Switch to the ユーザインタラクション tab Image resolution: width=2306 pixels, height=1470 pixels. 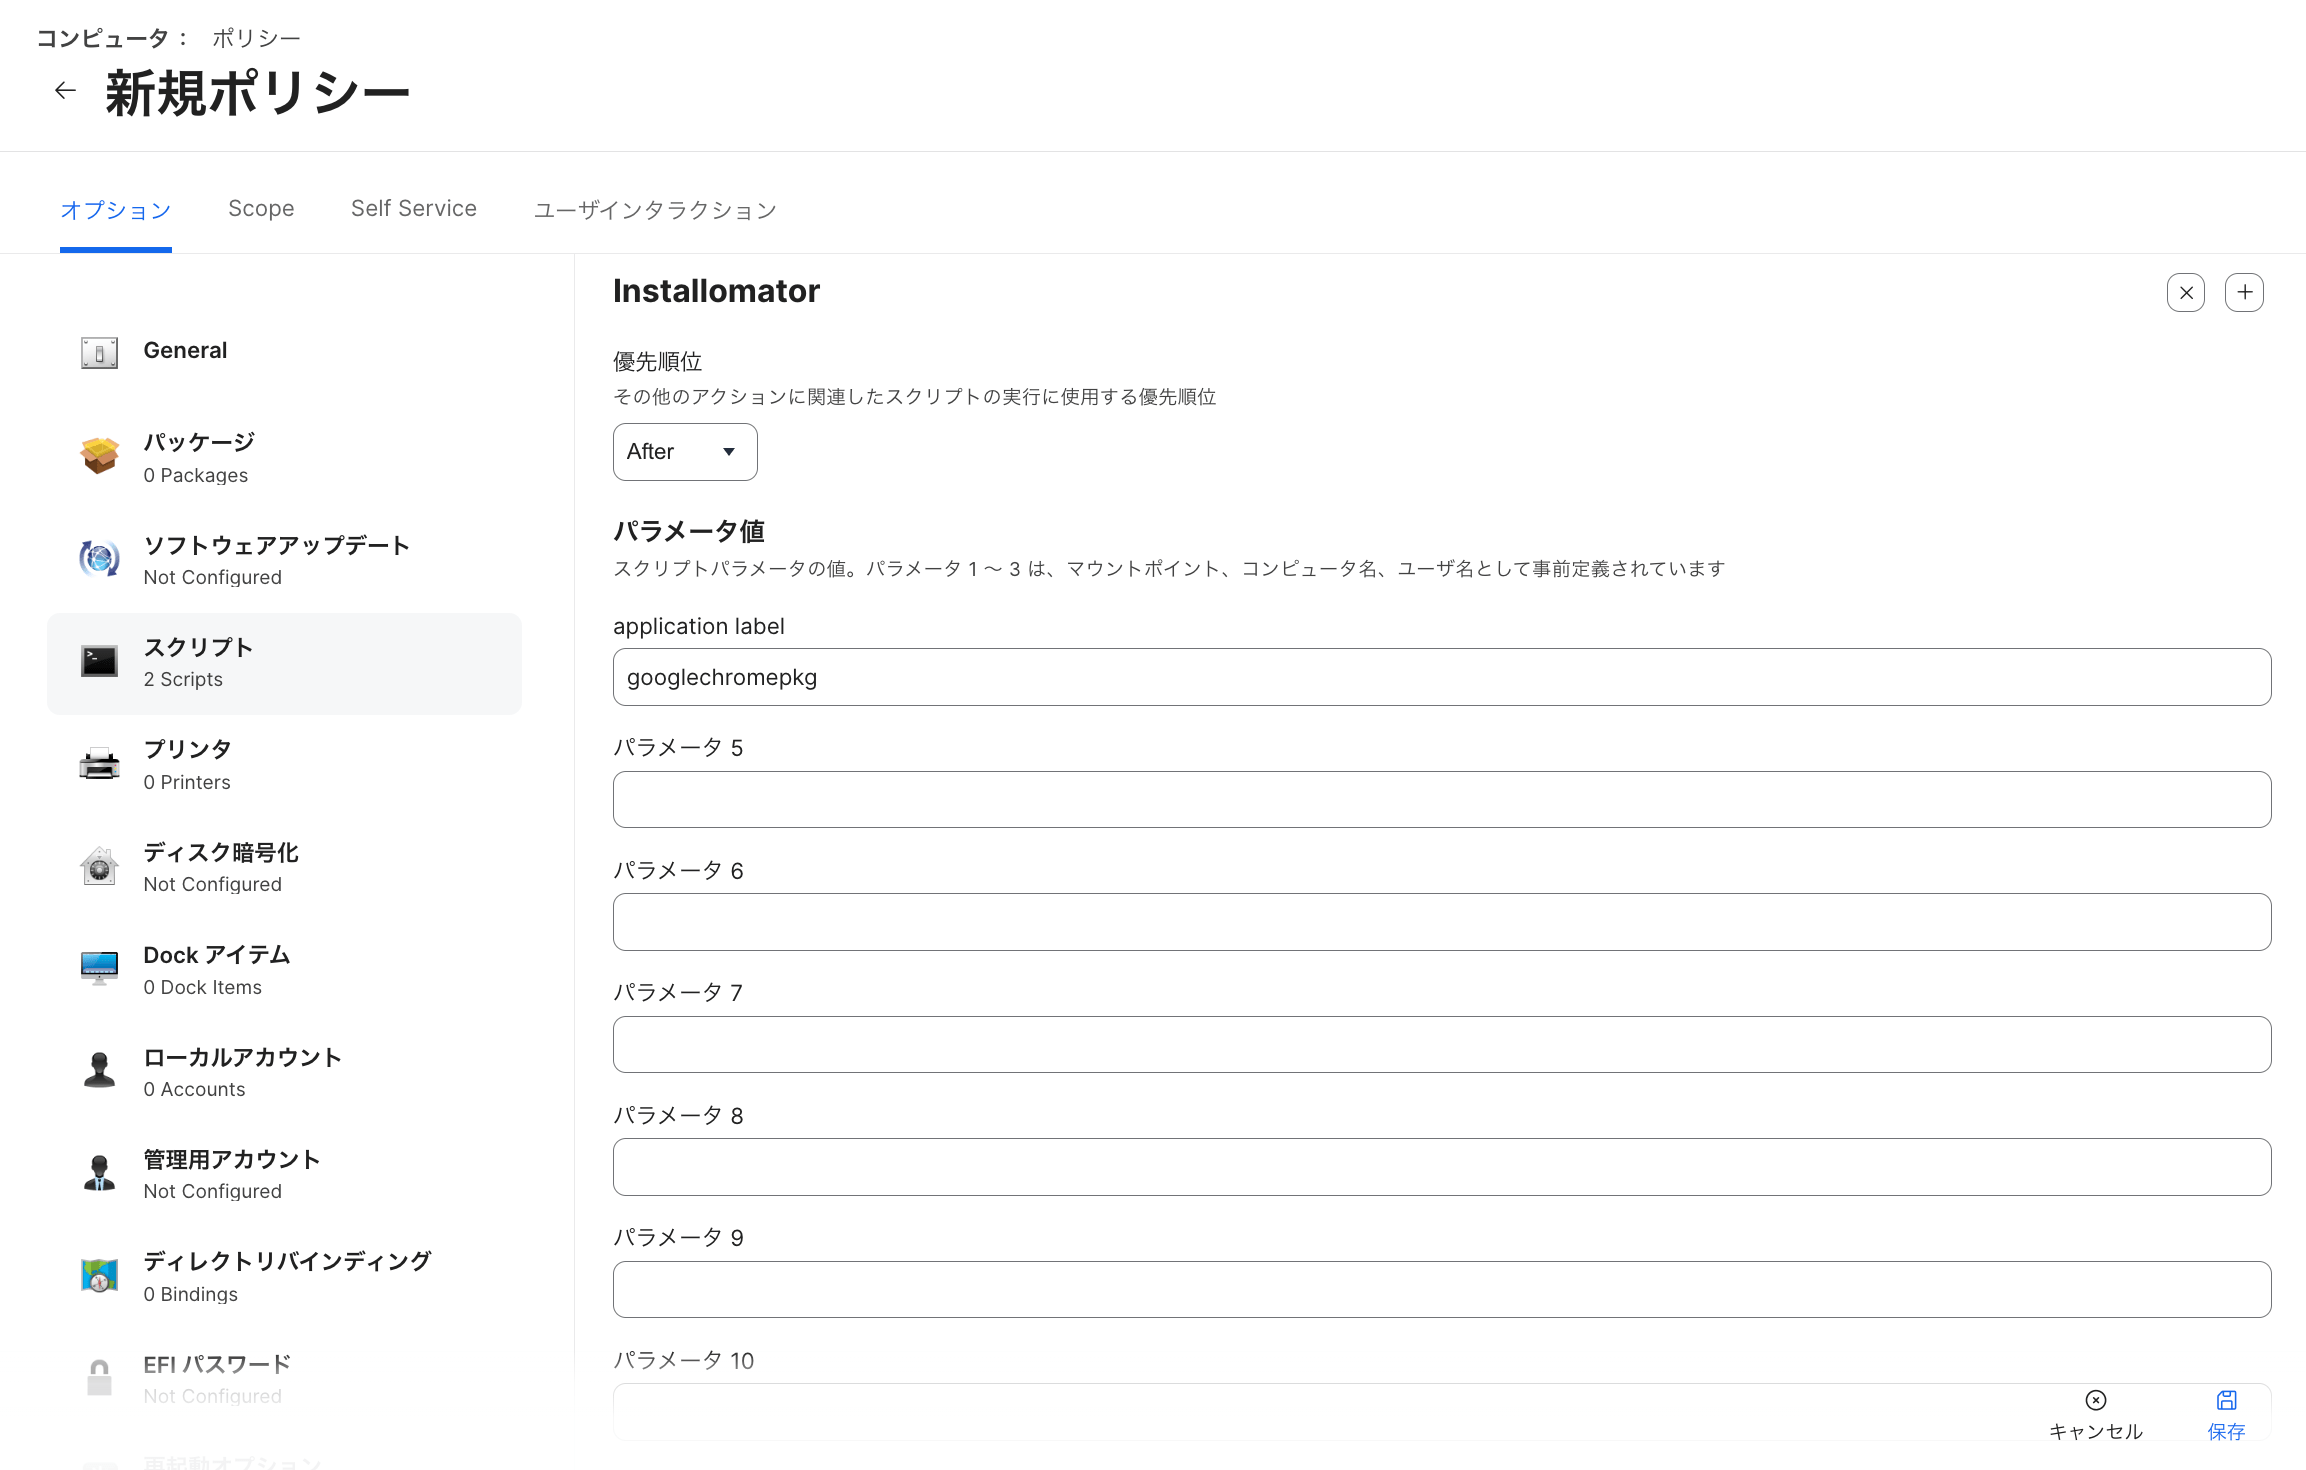655,210
